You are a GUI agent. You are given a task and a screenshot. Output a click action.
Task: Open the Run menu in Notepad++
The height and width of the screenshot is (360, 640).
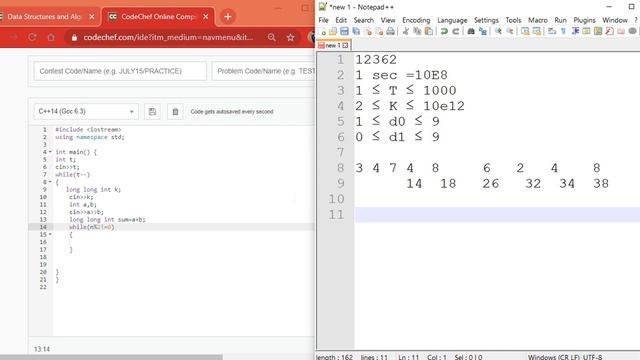click(x=560, y=20)
